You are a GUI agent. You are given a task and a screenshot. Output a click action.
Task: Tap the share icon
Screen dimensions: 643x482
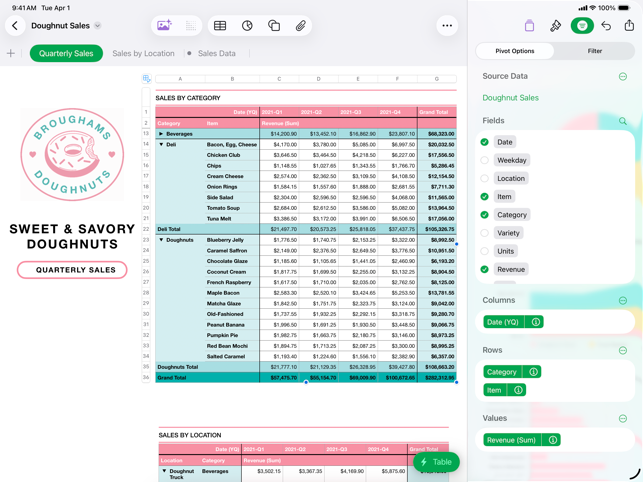click(x=629, y=25)
